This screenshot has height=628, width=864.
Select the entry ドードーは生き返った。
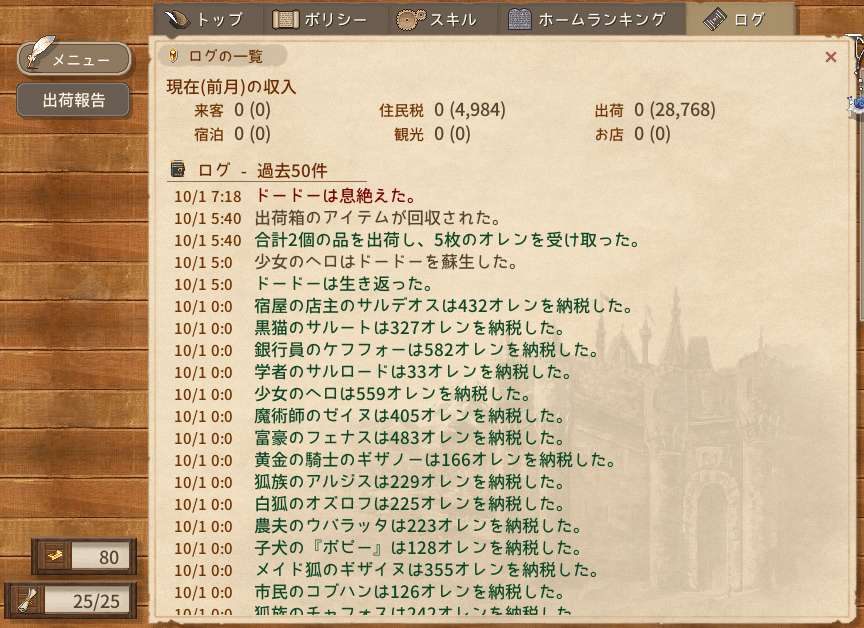point(344,284)
